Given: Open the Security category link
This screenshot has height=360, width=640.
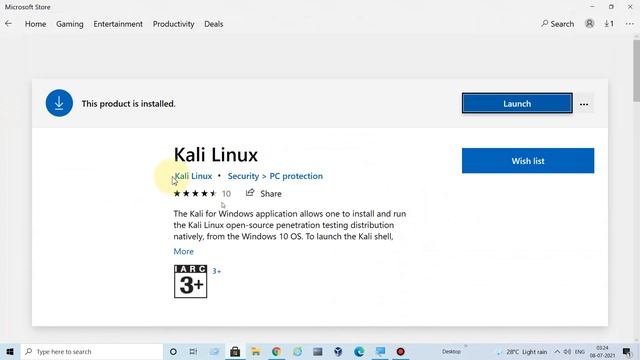Looking at the screenshot, I should (x=243, y=176).
